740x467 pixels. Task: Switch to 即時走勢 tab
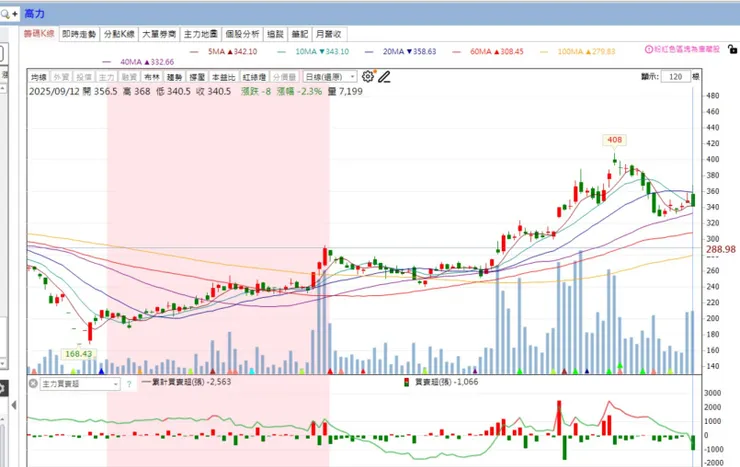click(79, 34)
